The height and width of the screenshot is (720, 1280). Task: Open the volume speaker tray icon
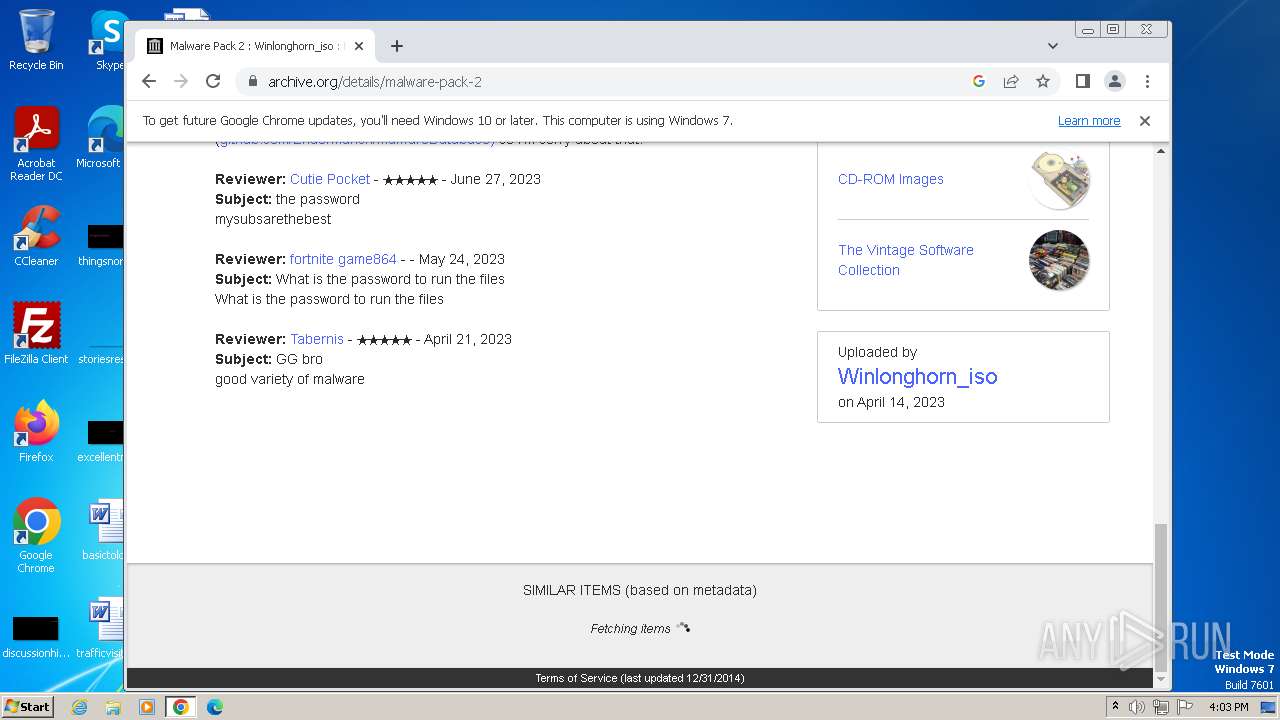[1137, 707]
